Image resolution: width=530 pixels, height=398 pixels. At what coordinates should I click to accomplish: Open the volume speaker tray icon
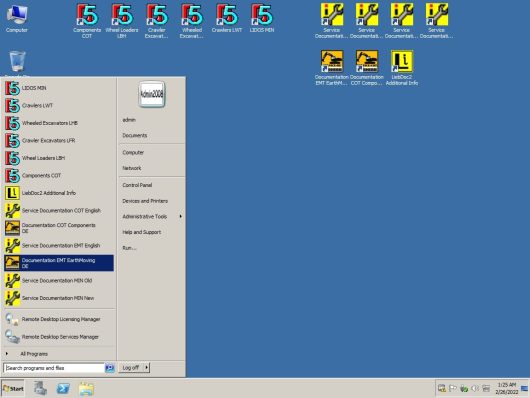(x=475, y=388)
